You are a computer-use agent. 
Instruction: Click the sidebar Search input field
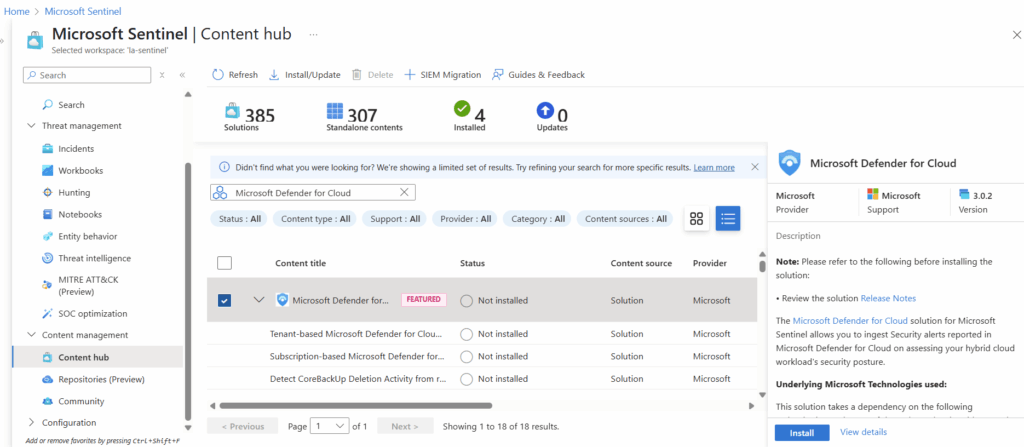[x=87, y=75]
